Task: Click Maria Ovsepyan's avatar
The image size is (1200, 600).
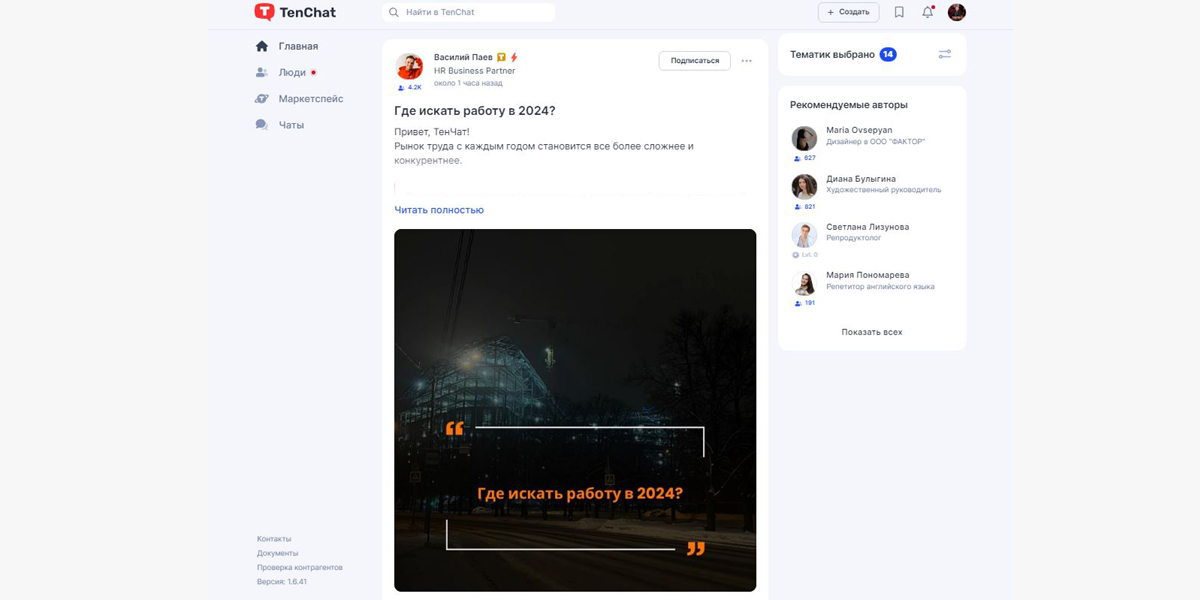Action: click(804, 138)
